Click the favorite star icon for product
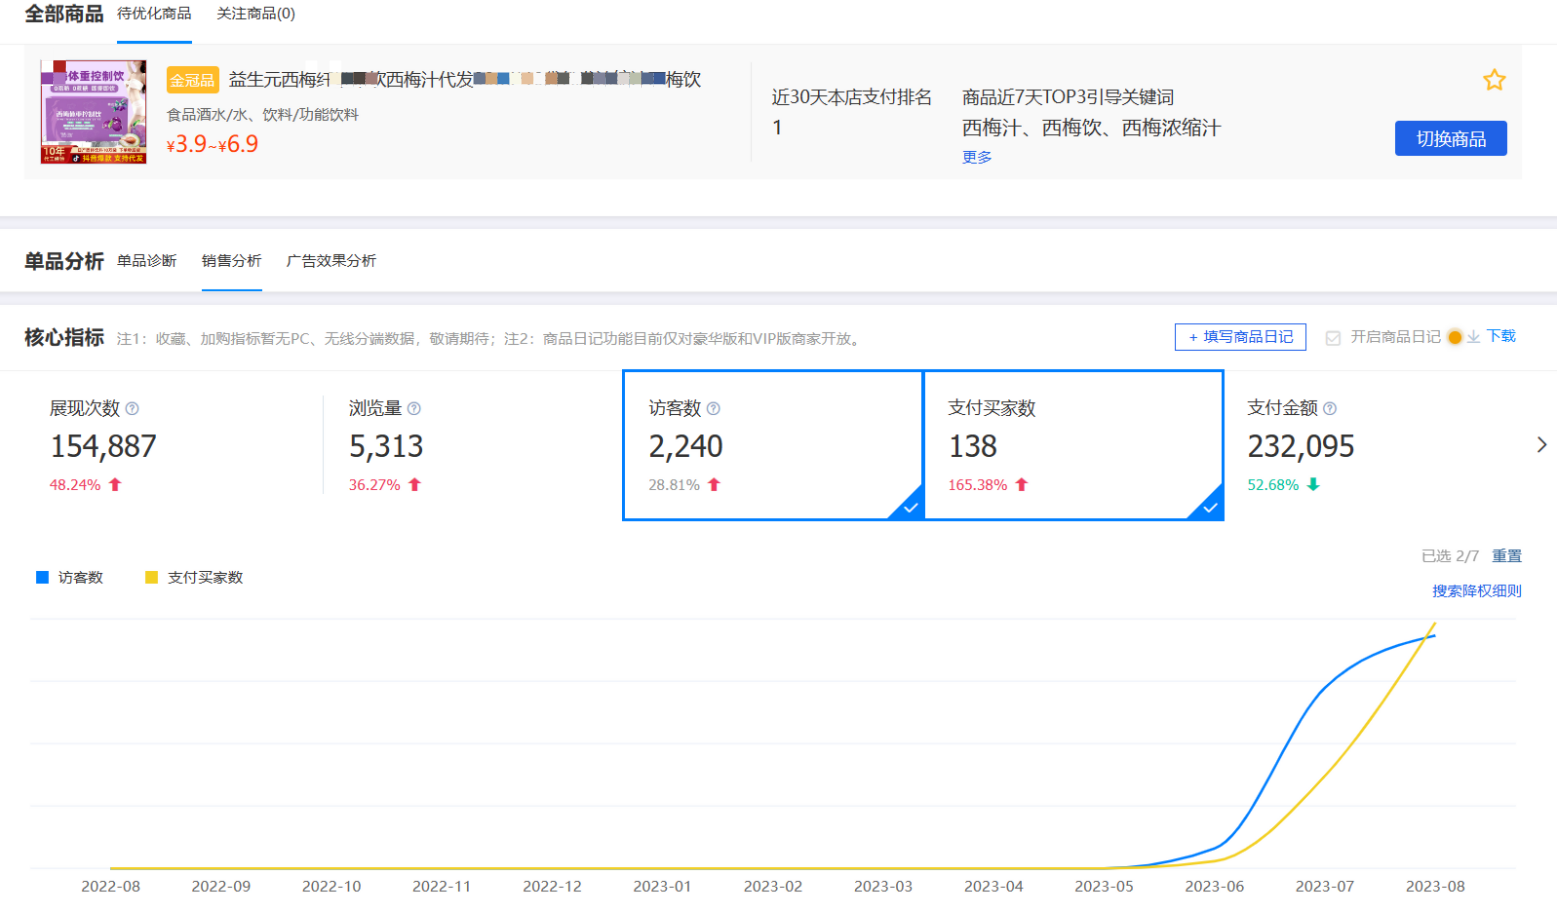The image size is (1557, 913). [x=1493, y=80]
